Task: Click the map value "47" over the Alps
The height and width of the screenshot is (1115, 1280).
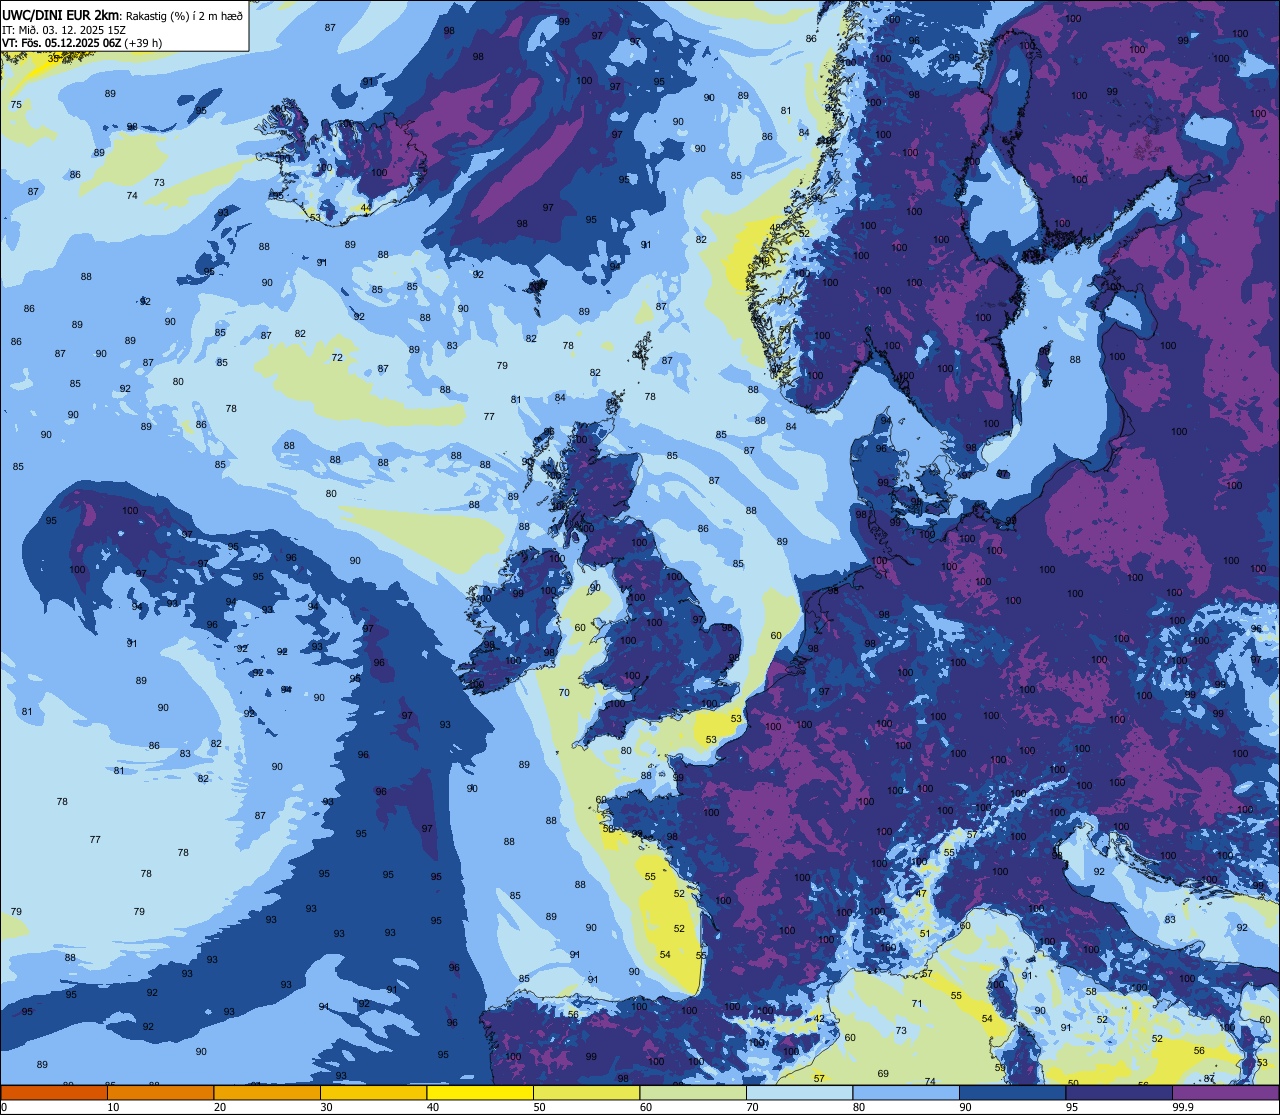Action: point(921,893)
